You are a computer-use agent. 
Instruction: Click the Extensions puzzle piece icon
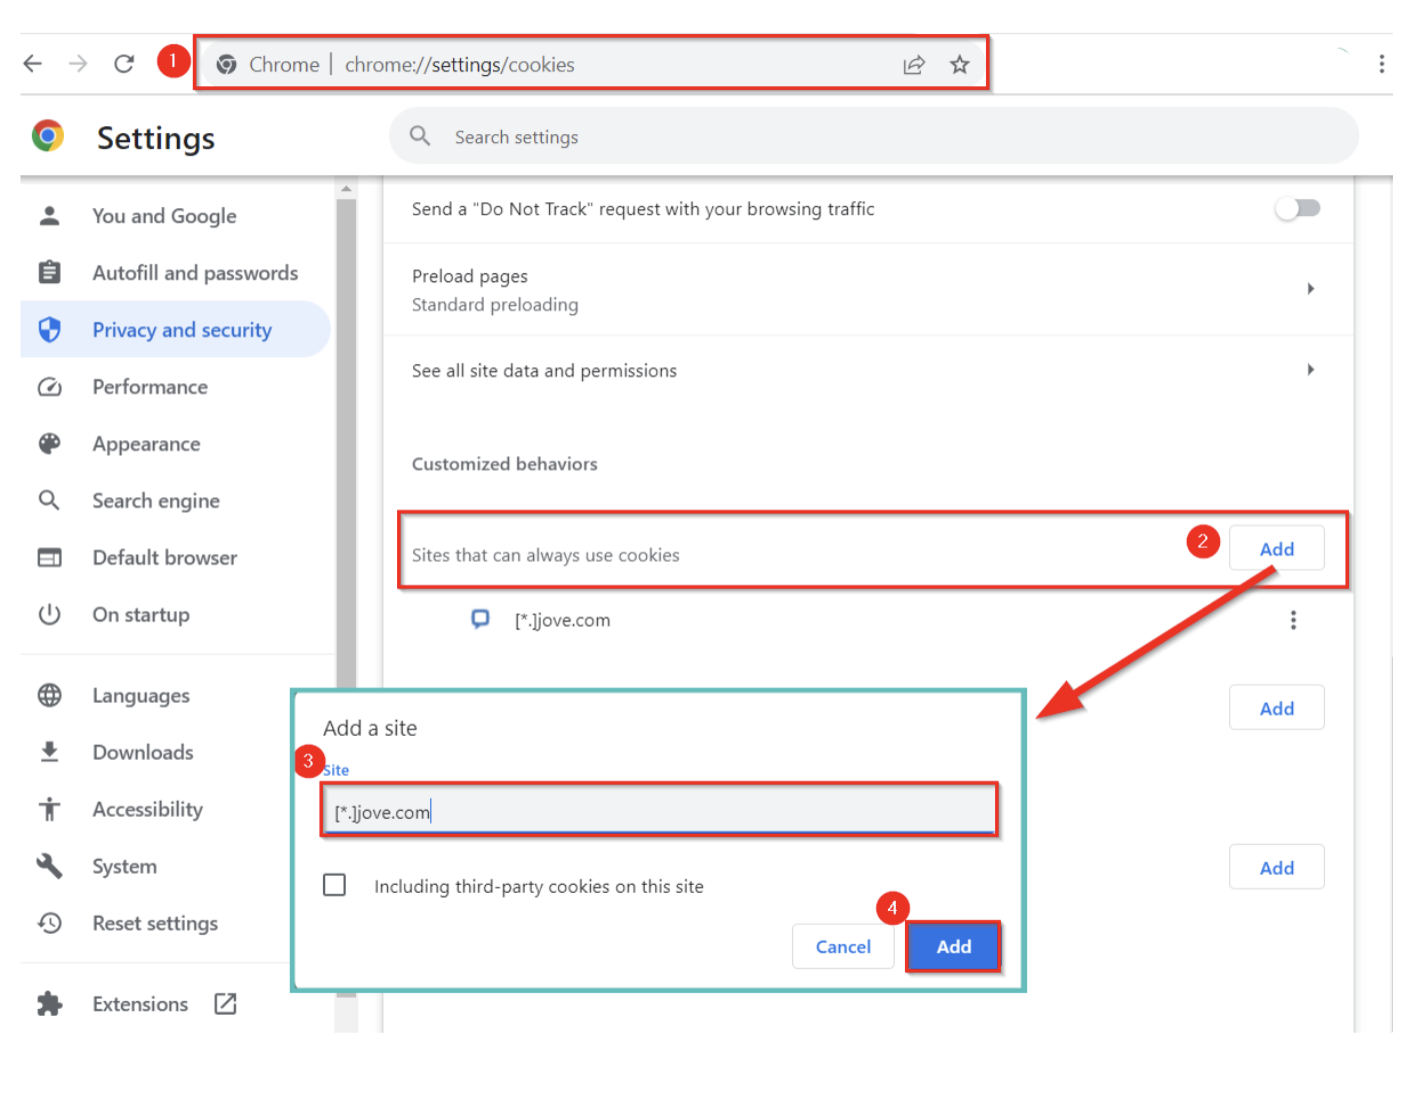point(49,1004)
